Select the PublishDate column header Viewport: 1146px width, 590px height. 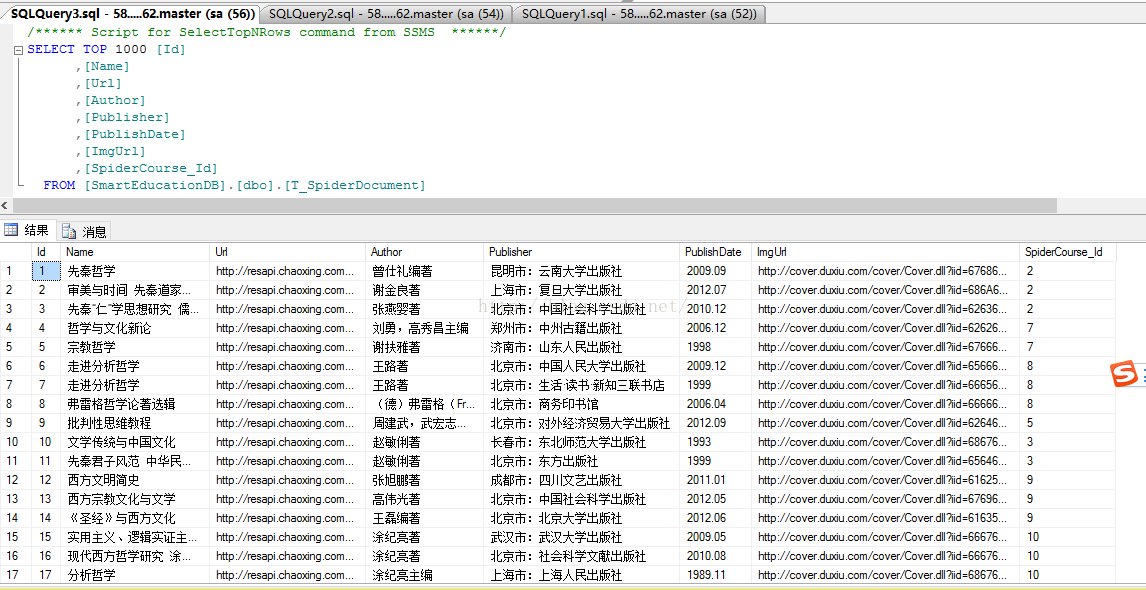pos(716,251)
